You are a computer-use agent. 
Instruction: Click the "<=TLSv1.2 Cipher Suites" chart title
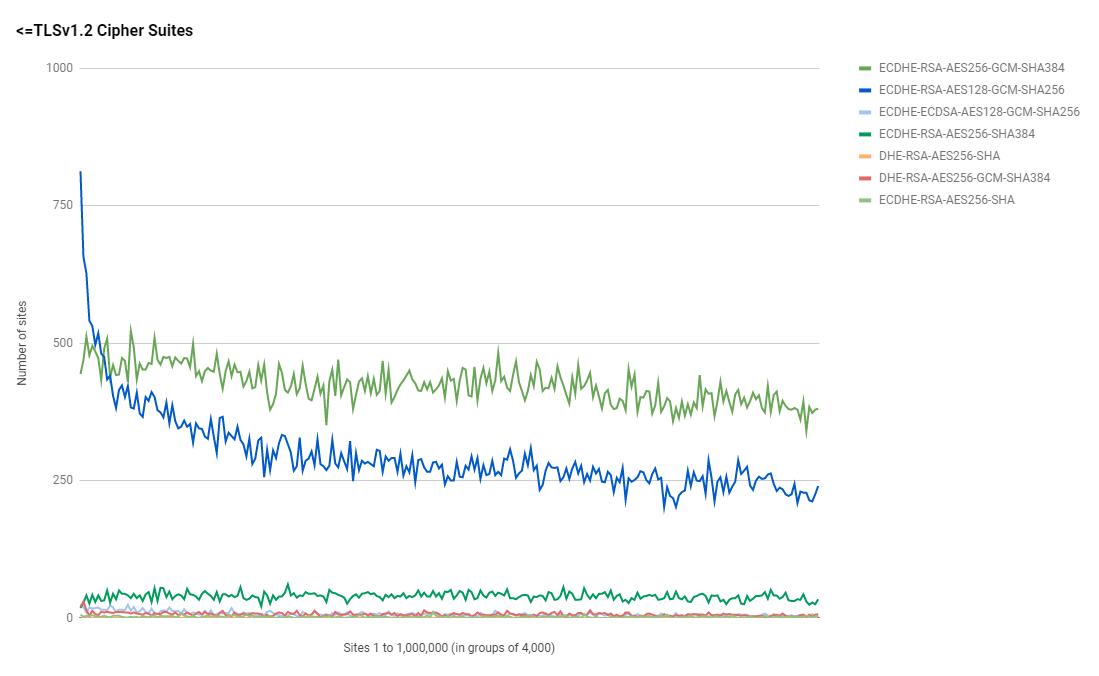coord(105,31)
